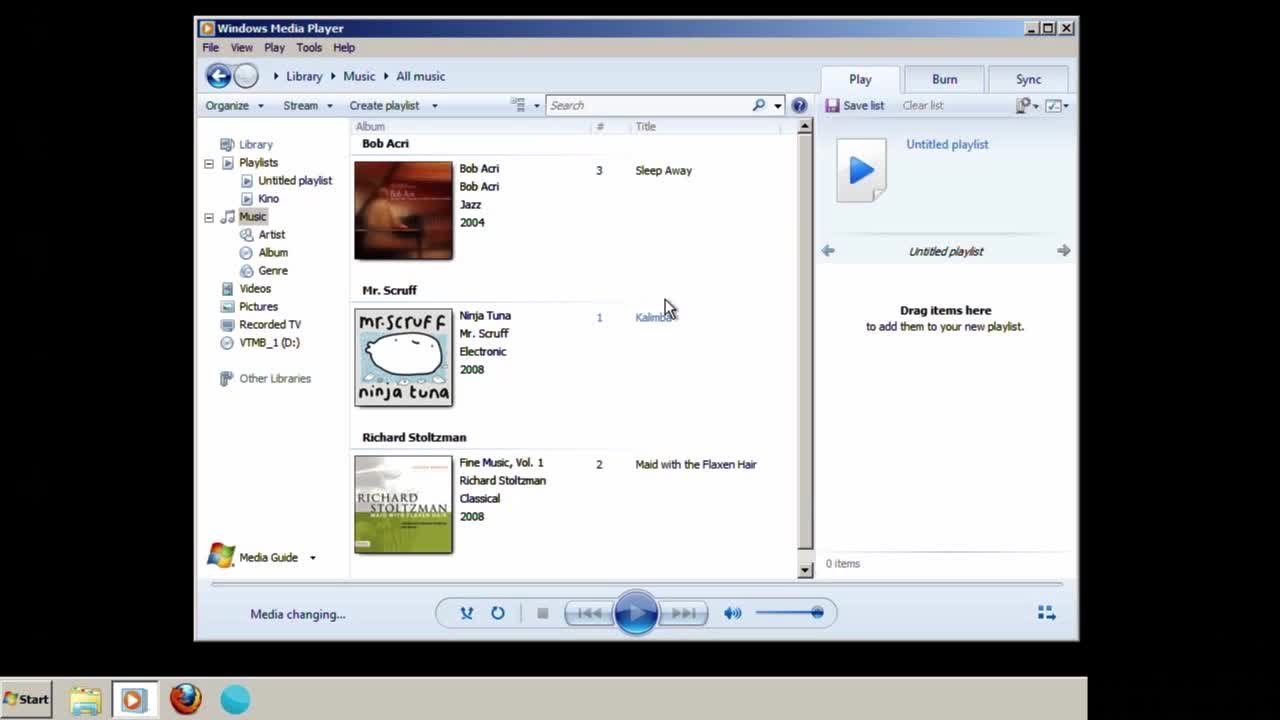Click the View options icon
Image resolution: width=1280 pixels, height=720 pixels.
pos(518,105)
